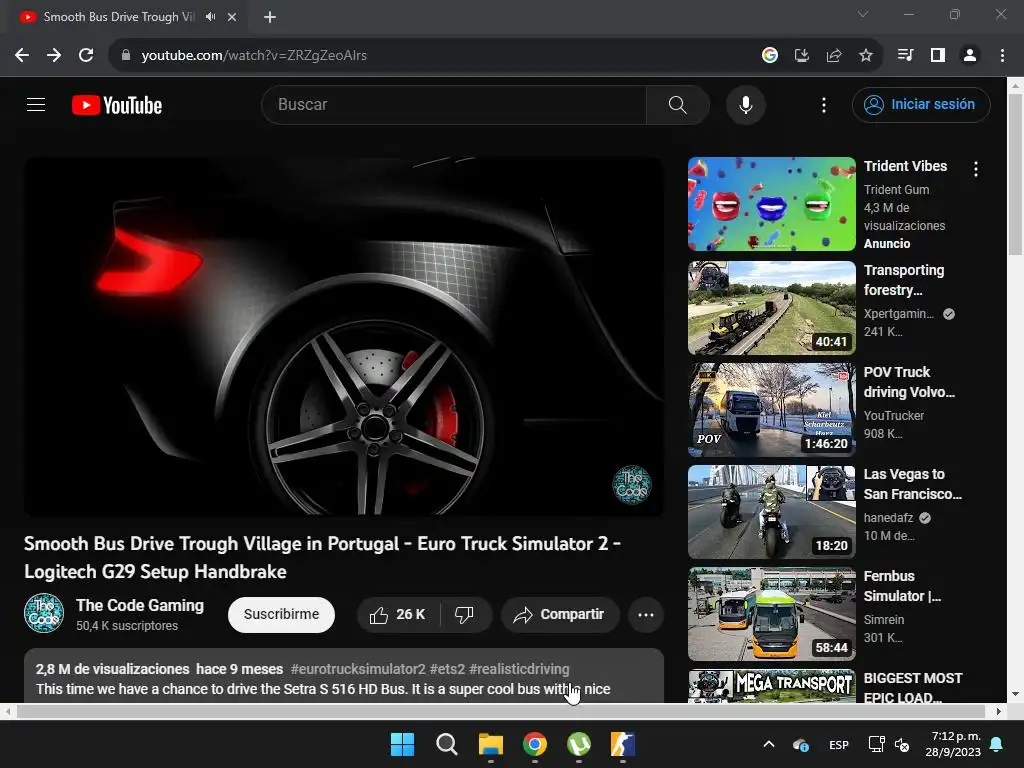Open ESP language selector
The height and width of the screenshot is (768, 1024).
(839, 744)
